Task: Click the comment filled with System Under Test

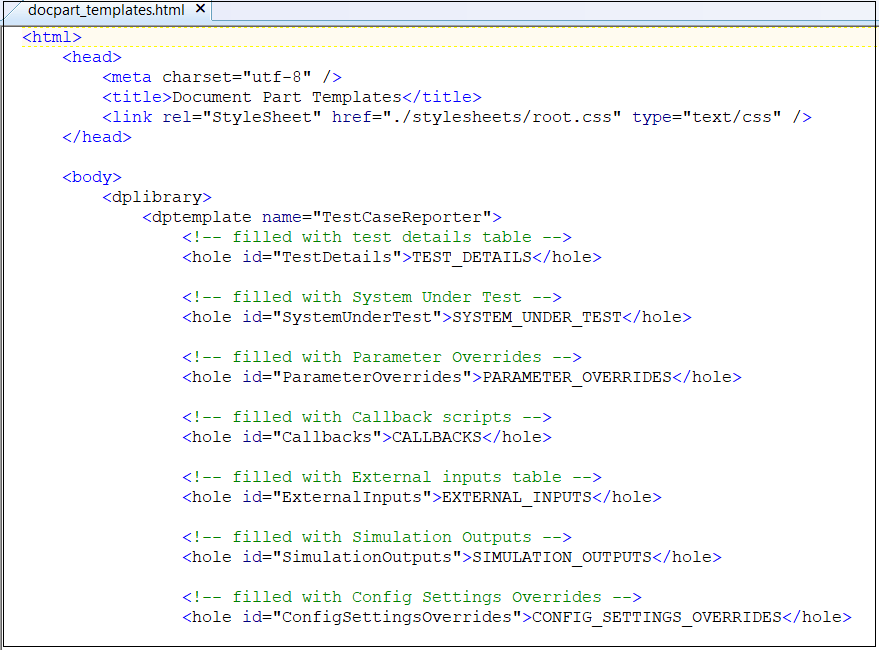Action: (x=372, y=297)
